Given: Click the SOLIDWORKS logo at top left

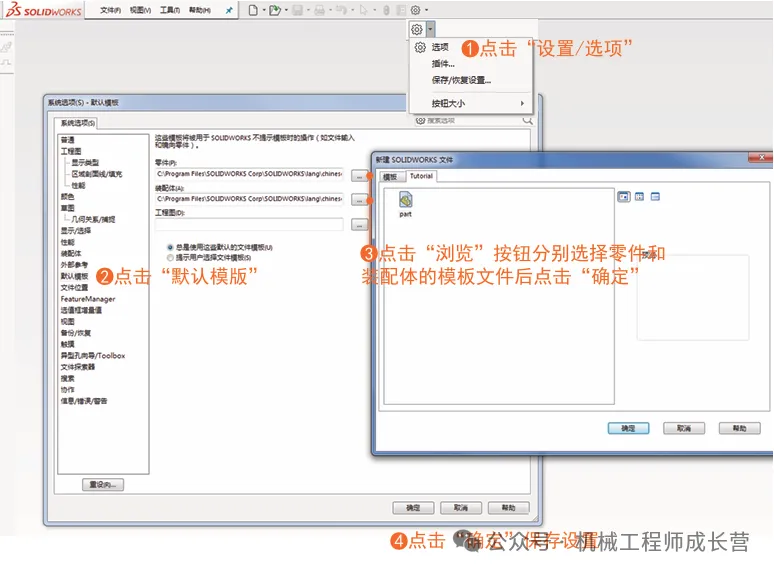Looking at the screenshot, I should 43,10.
